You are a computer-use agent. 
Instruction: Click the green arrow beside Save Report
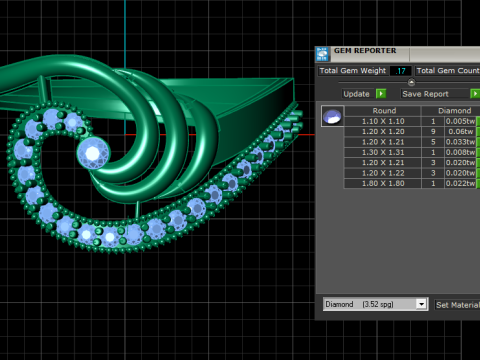[475, 94]
